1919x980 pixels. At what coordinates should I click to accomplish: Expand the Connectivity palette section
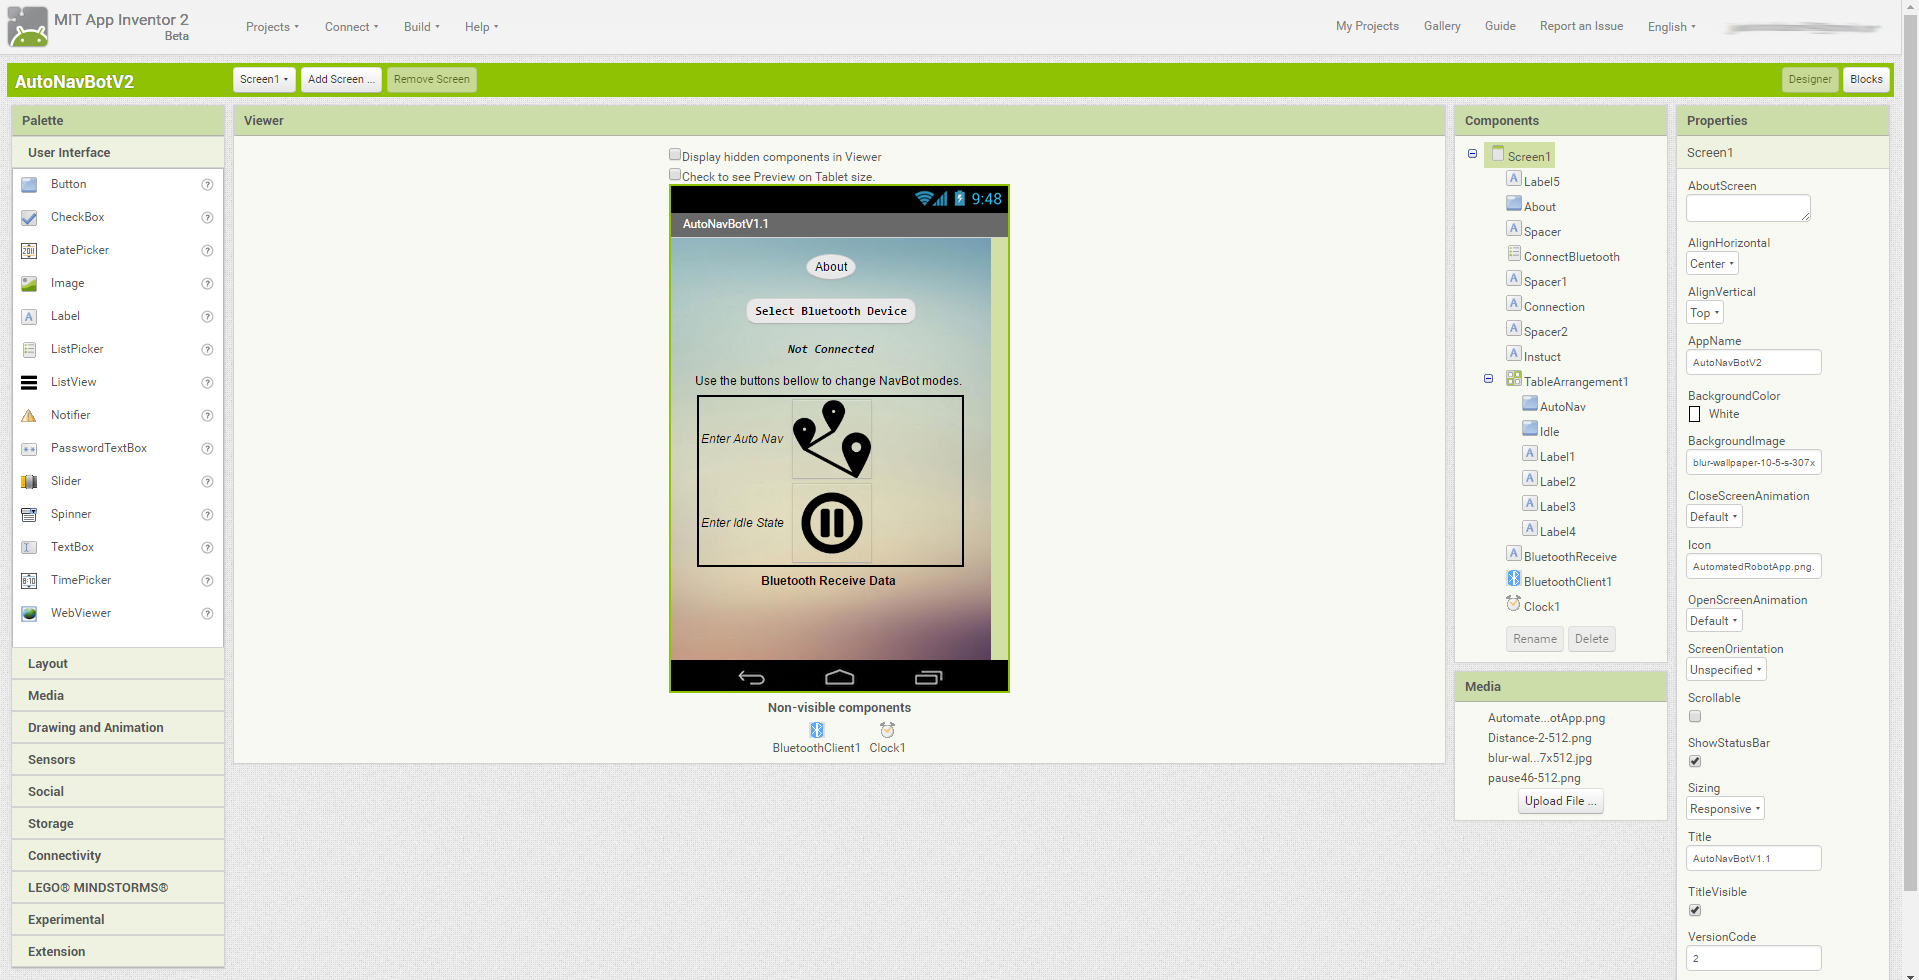[118, 856]
